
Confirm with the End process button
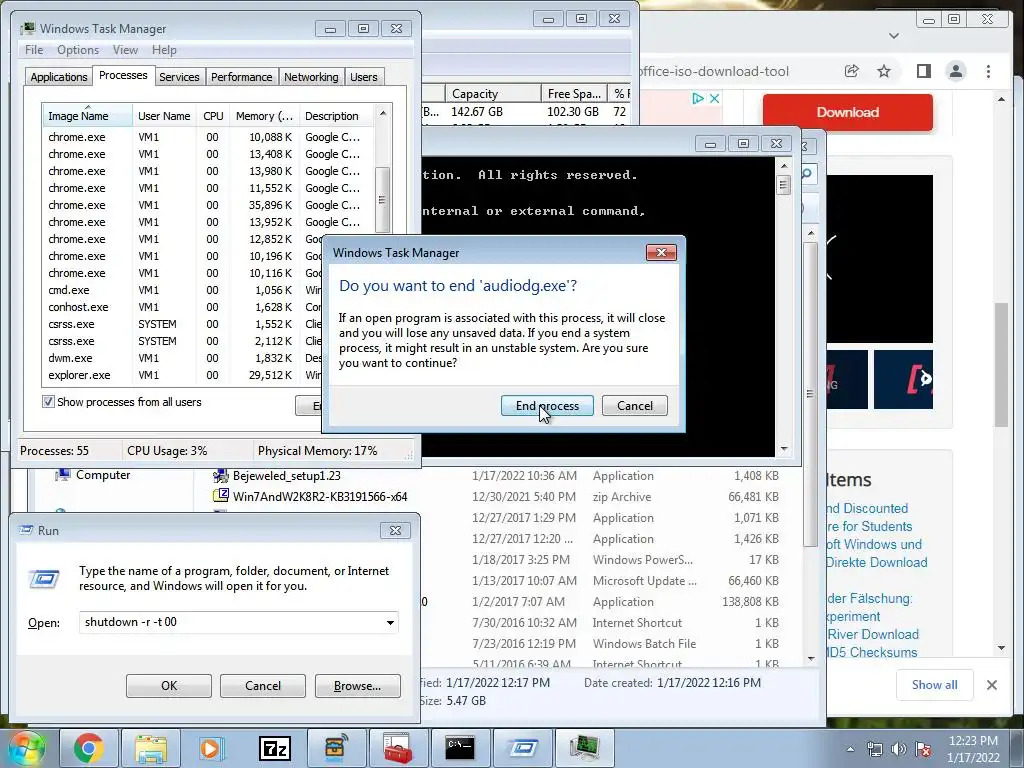pyautogui.click(x=547, y=406)
